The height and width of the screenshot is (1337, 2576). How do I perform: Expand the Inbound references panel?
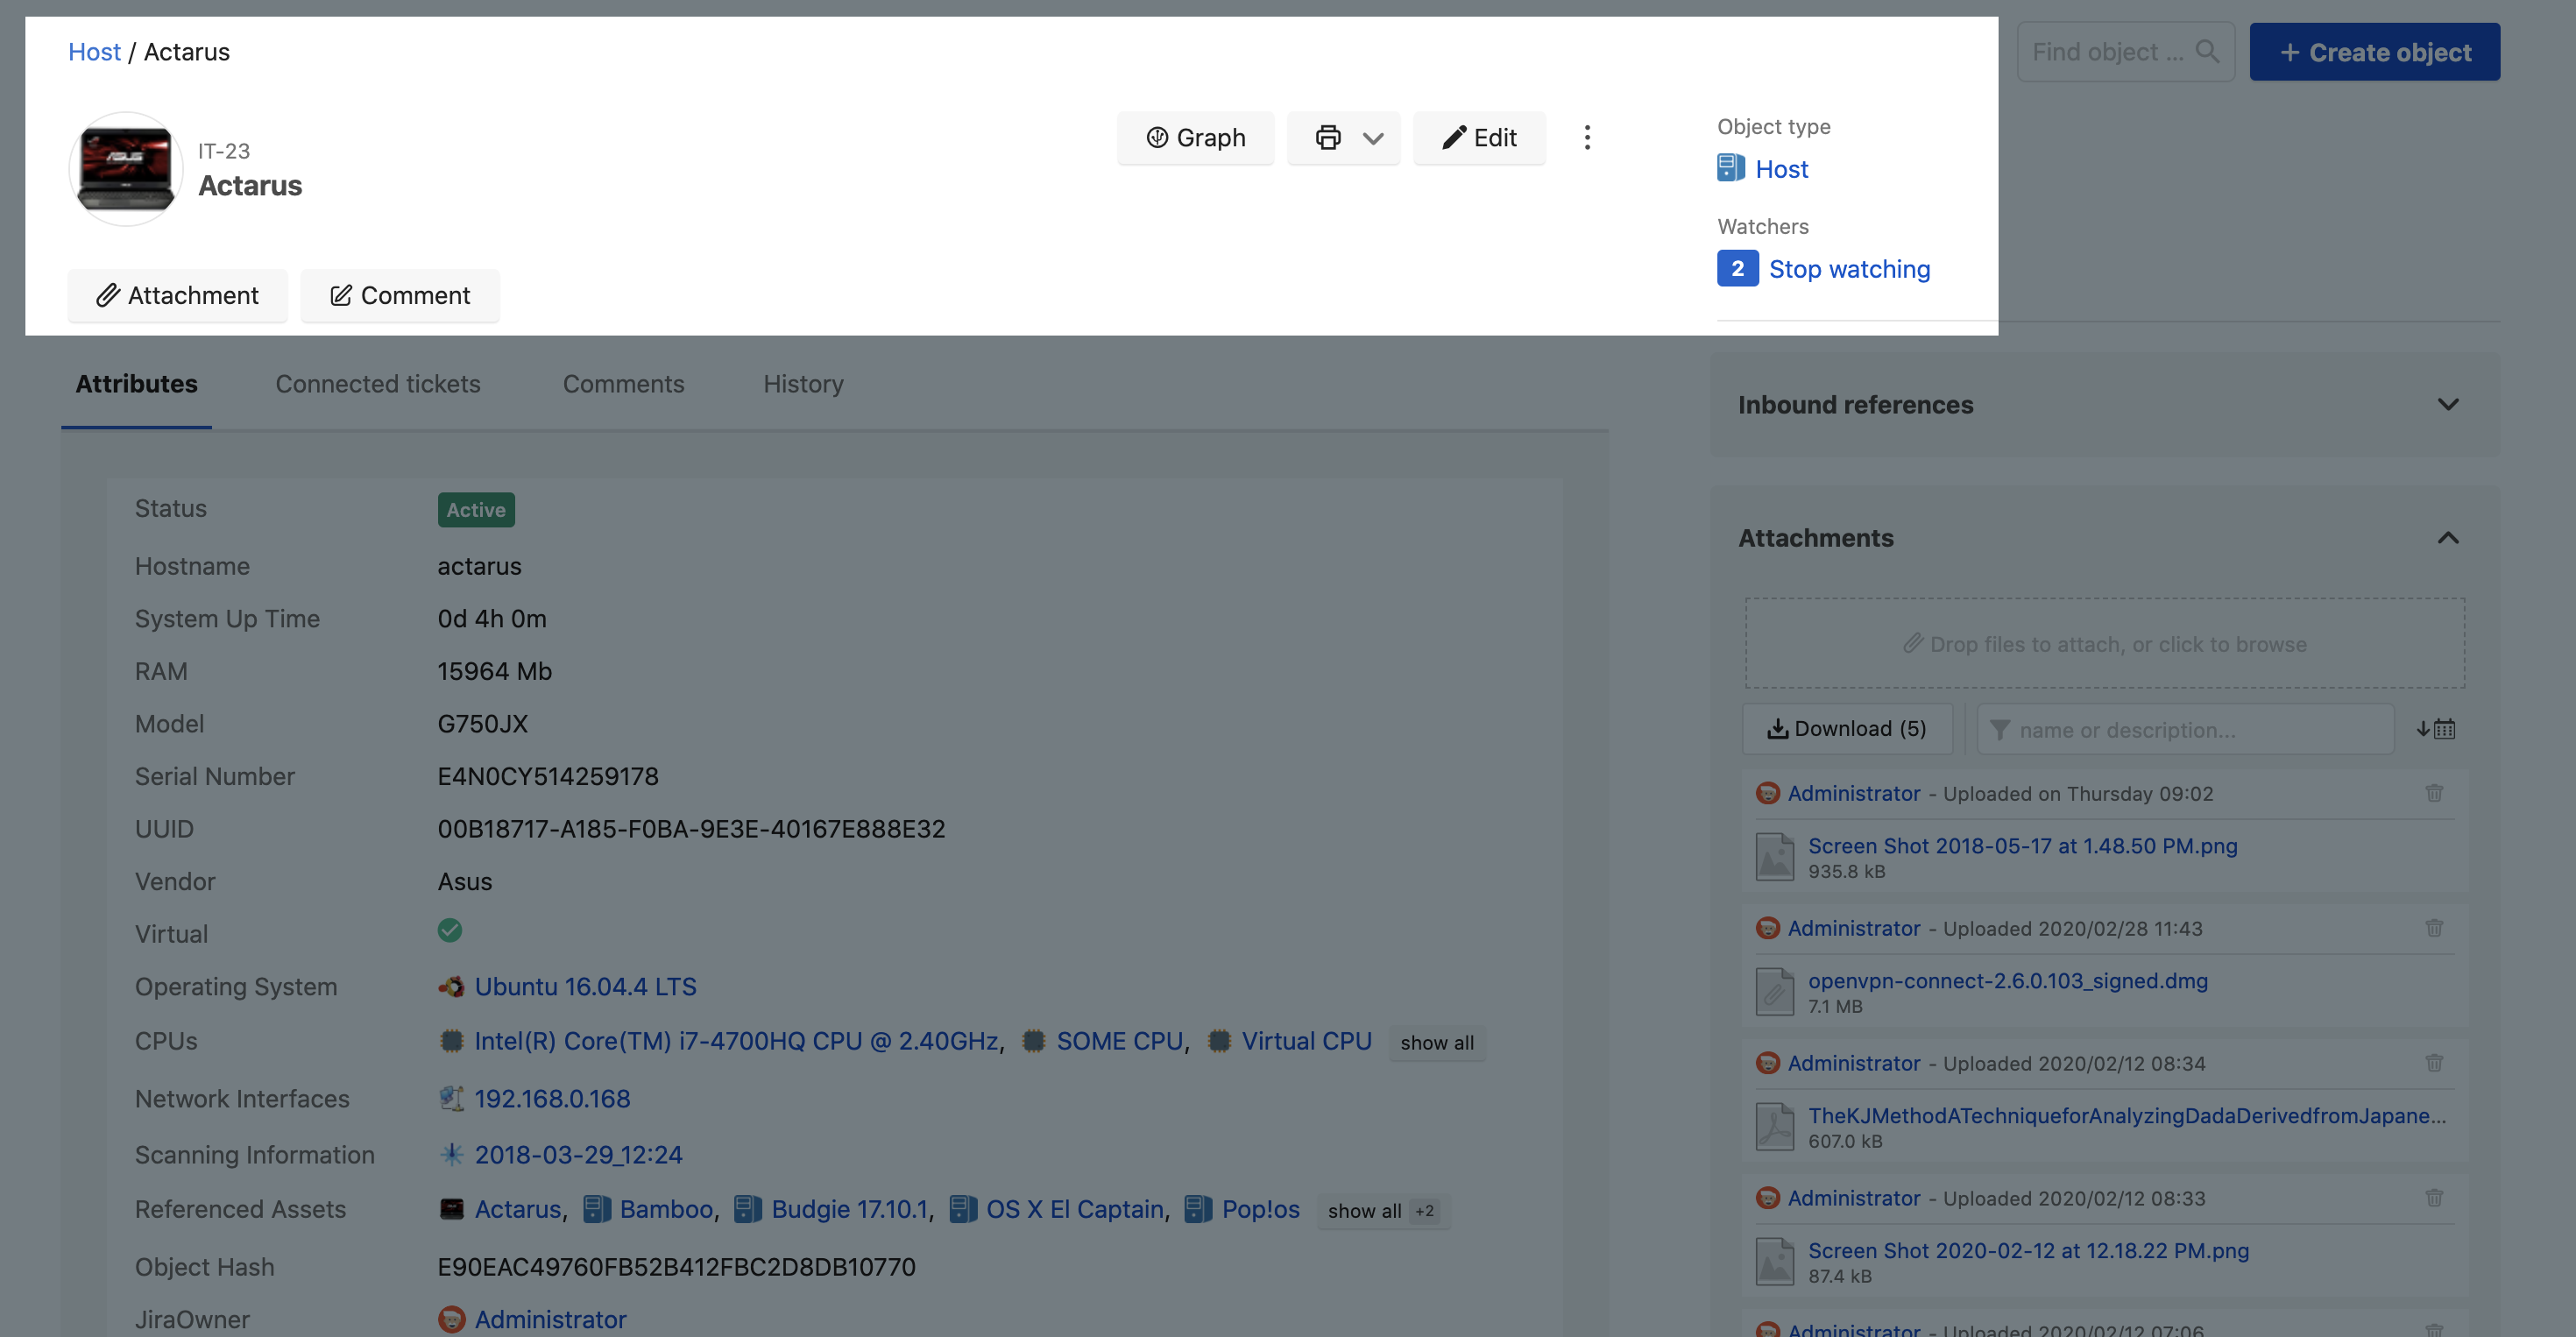click(2447, 405)
